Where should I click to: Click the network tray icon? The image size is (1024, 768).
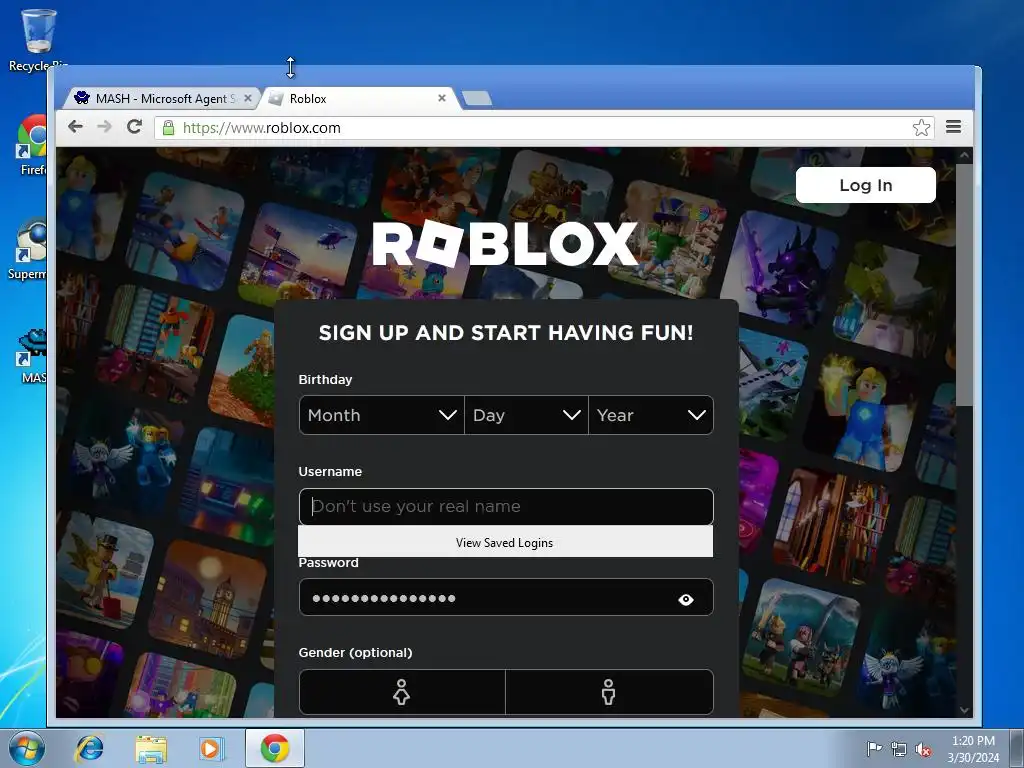pos(899,749)
